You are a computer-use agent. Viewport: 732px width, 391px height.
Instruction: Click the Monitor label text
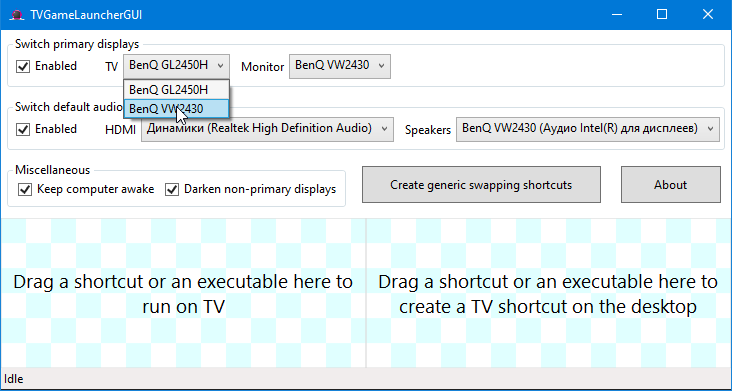[x=262, y=67]
